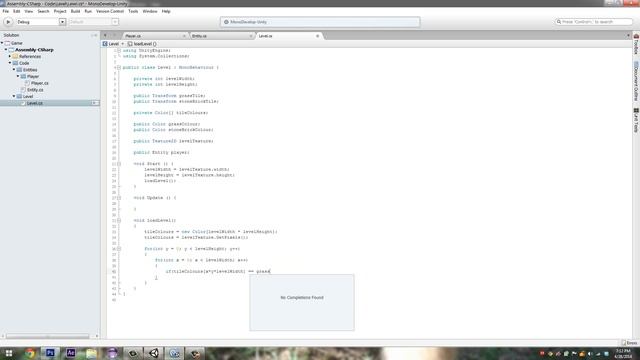640x360 pixels.
Task: Fold the Start() method region
Action: (119, 164)
